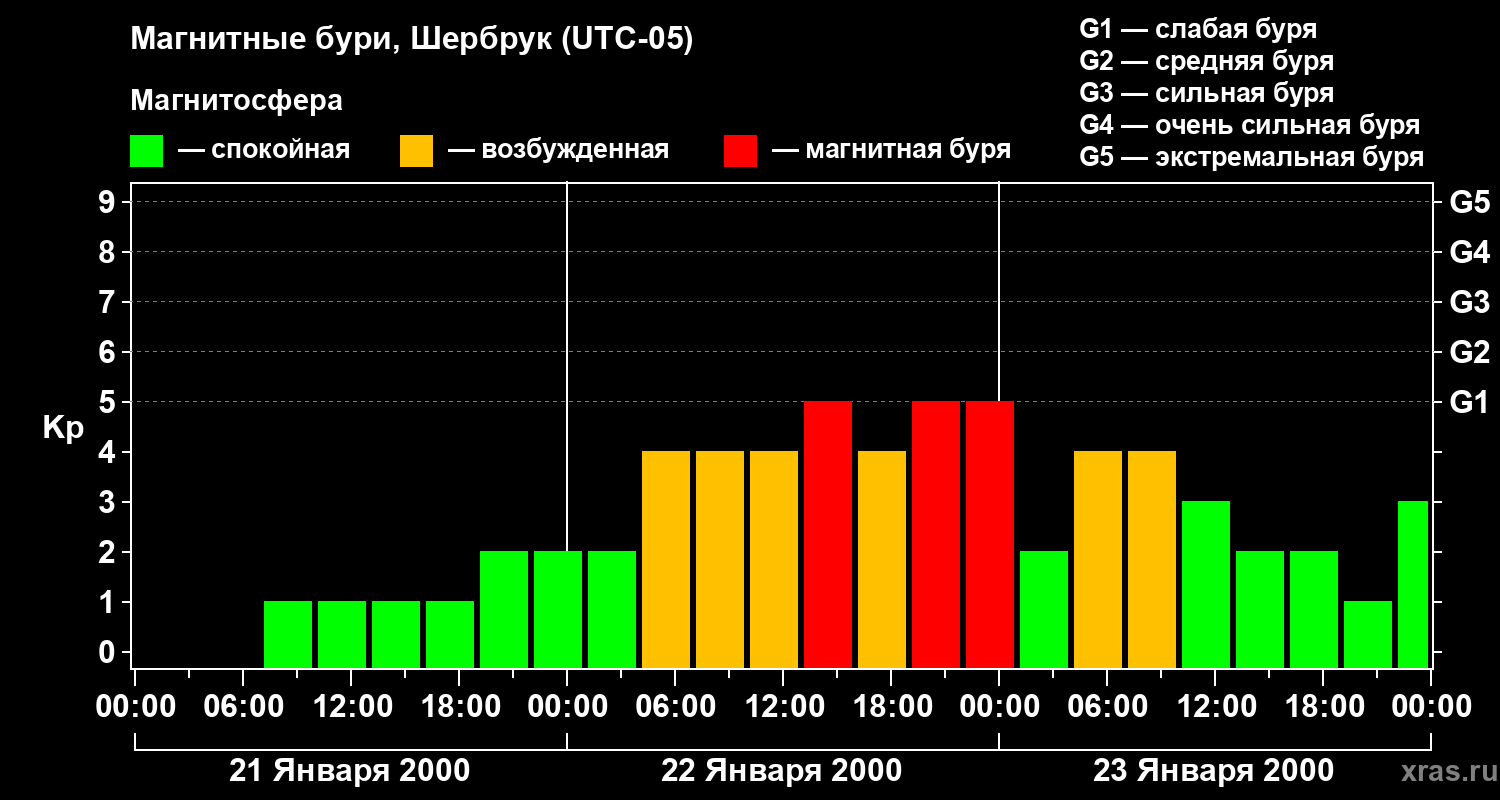Click the green Kp 3 bar at 12:00 on 23 Января

(x=1206, y=584)
